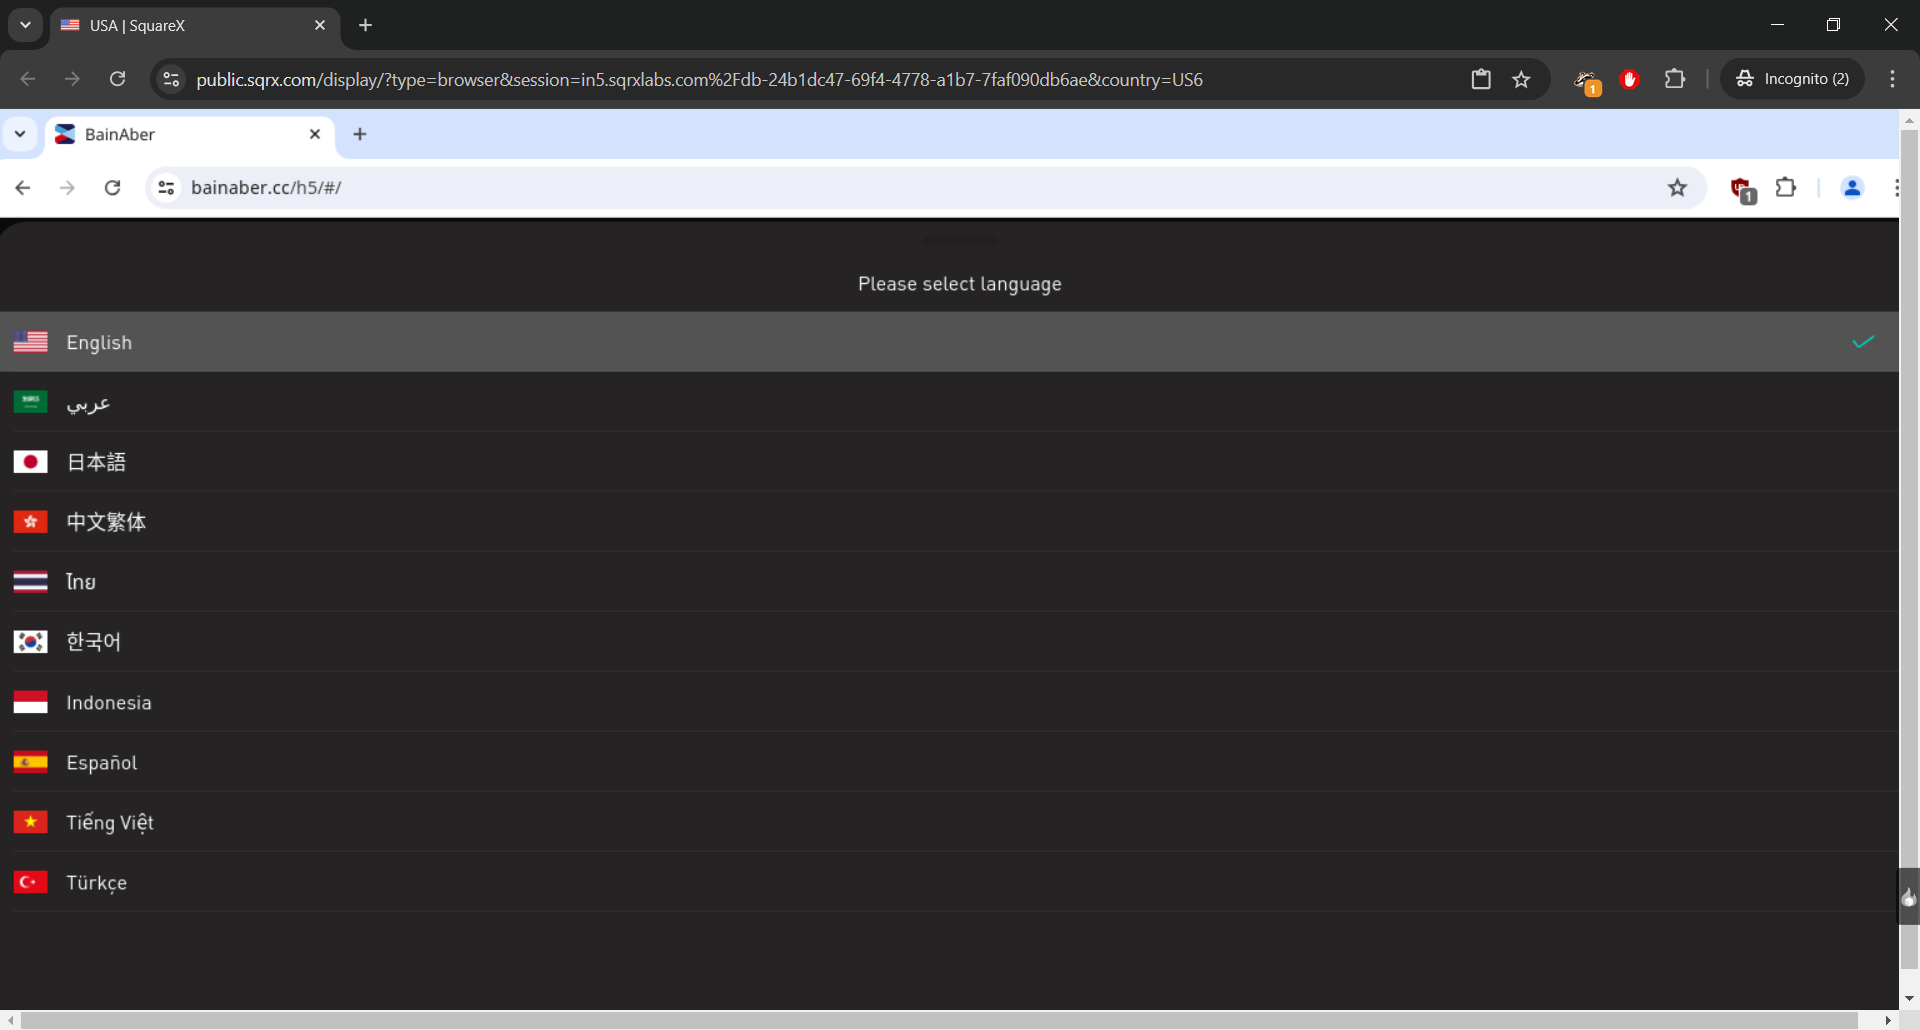Image resolution: width=1920 pixels, height=1030 pixels.
Task: Choose the Arabic language row
Action: point(88,402)
